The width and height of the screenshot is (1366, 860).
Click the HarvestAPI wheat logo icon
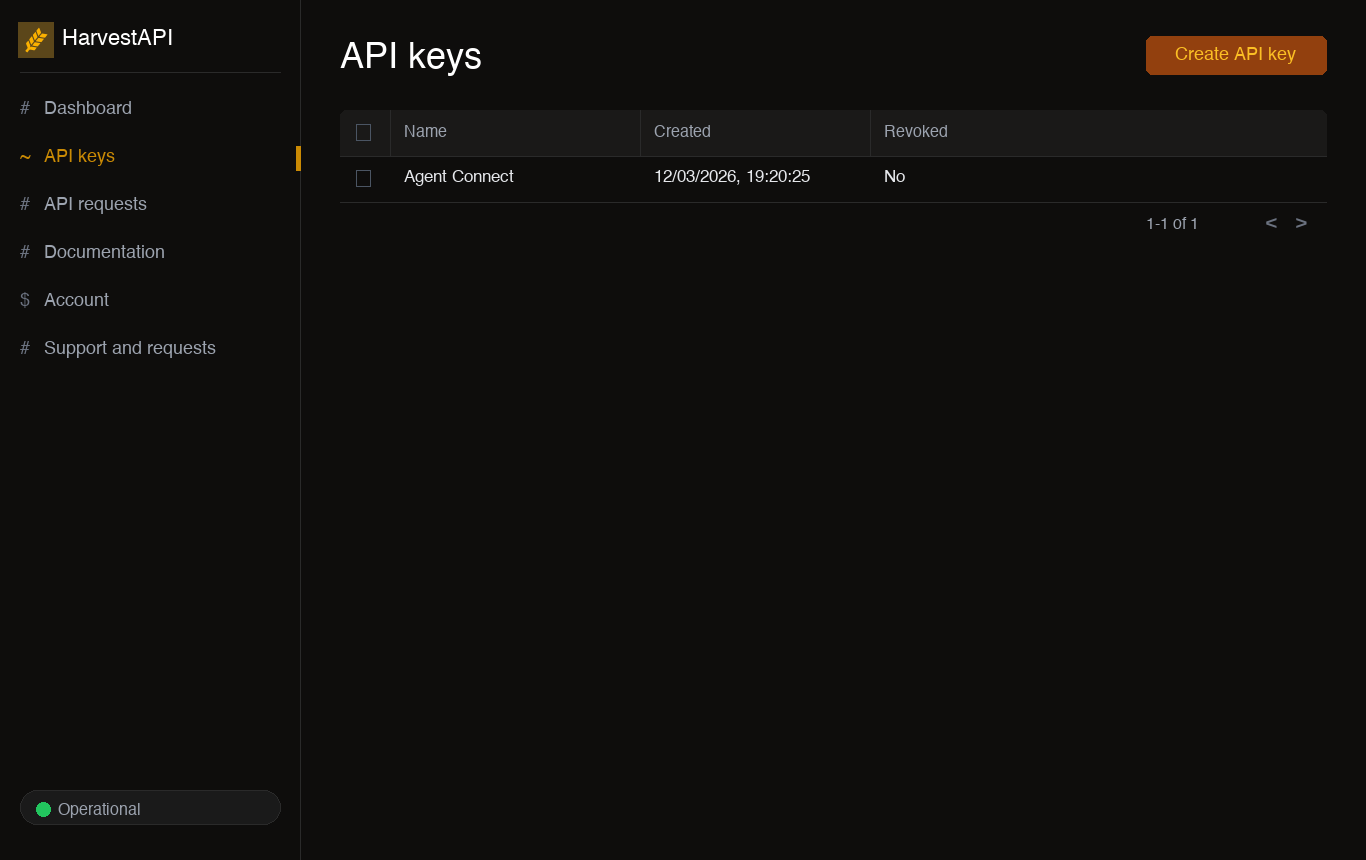click(x=36, y=40)
